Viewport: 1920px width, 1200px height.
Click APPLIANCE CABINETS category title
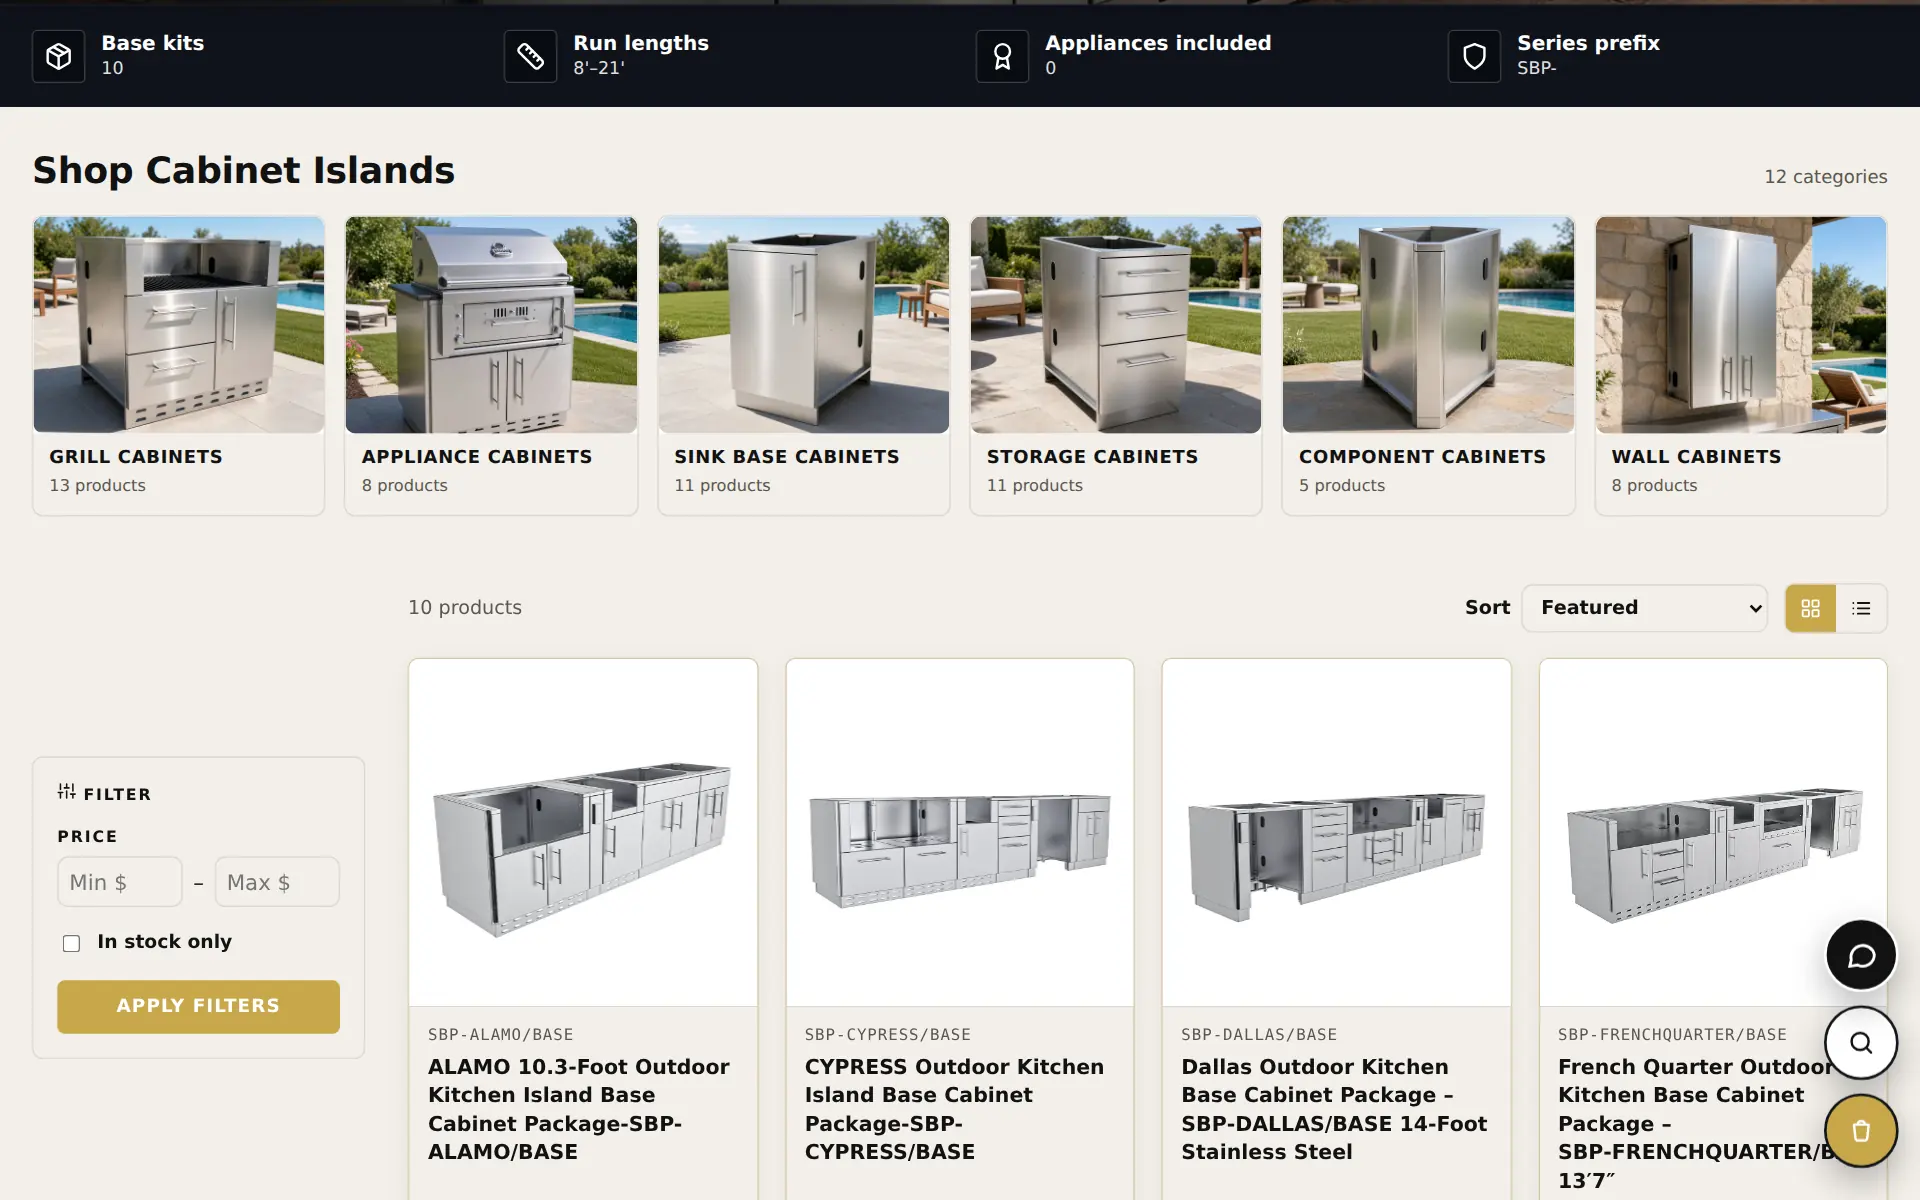(477, 457)
